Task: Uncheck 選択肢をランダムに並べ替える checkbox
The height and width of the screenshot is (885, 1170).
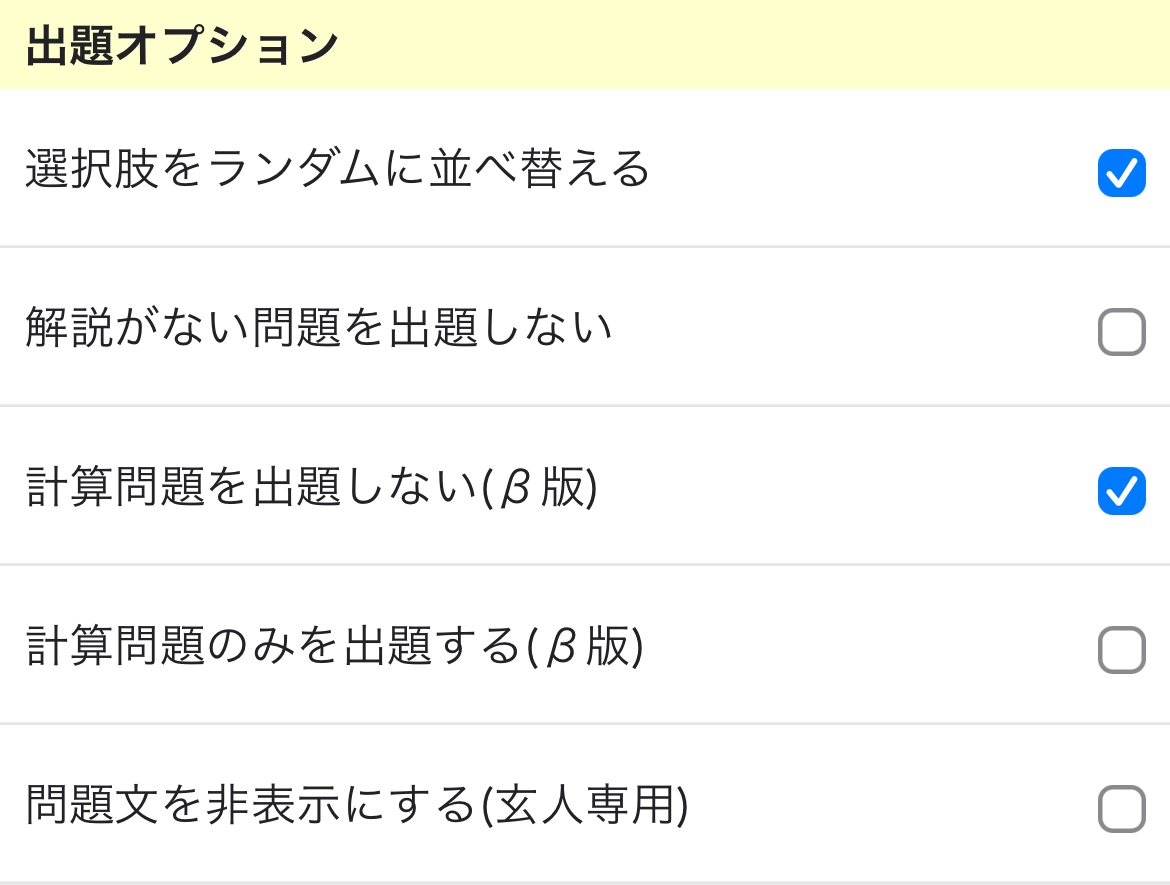Action: [1121, 172]
